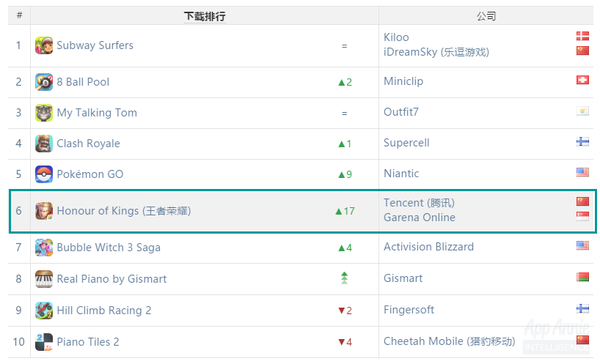Click the 8 Ball Pool app icon
The height and width of the screenshot is (364, 600).
44,82
